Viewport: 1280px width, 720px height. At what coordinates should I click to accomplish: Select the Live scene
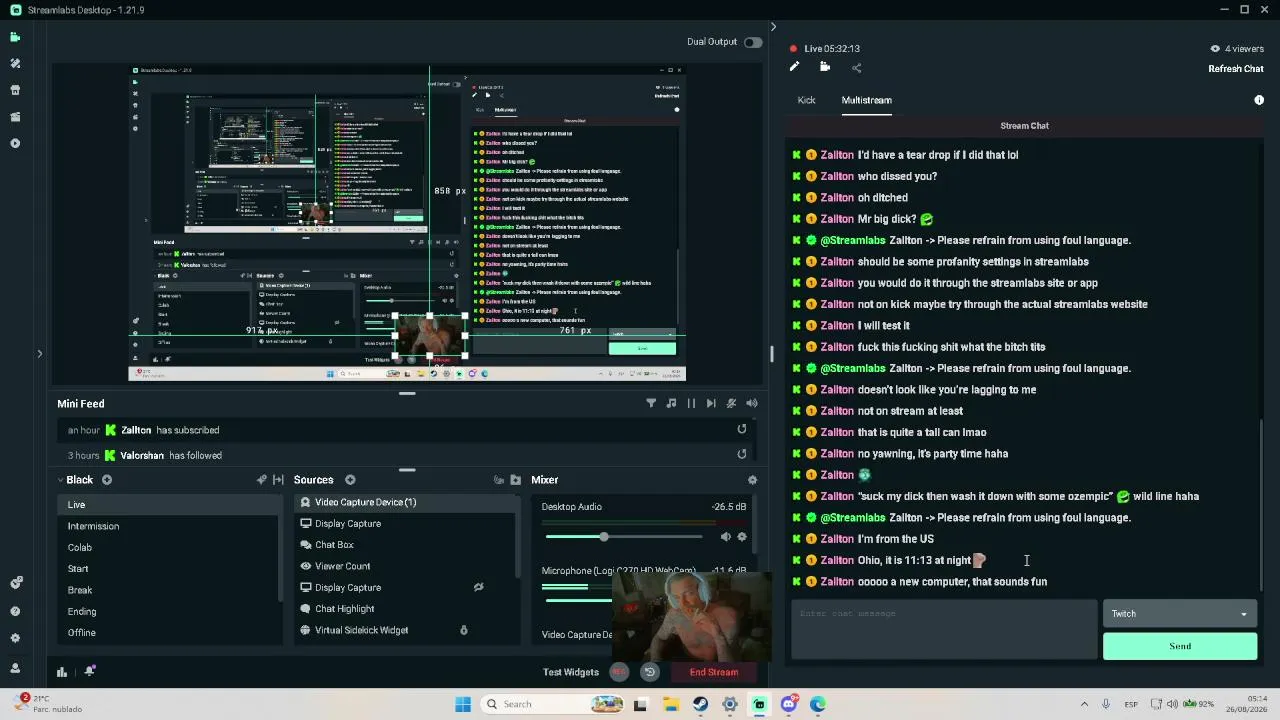(170, 505)
